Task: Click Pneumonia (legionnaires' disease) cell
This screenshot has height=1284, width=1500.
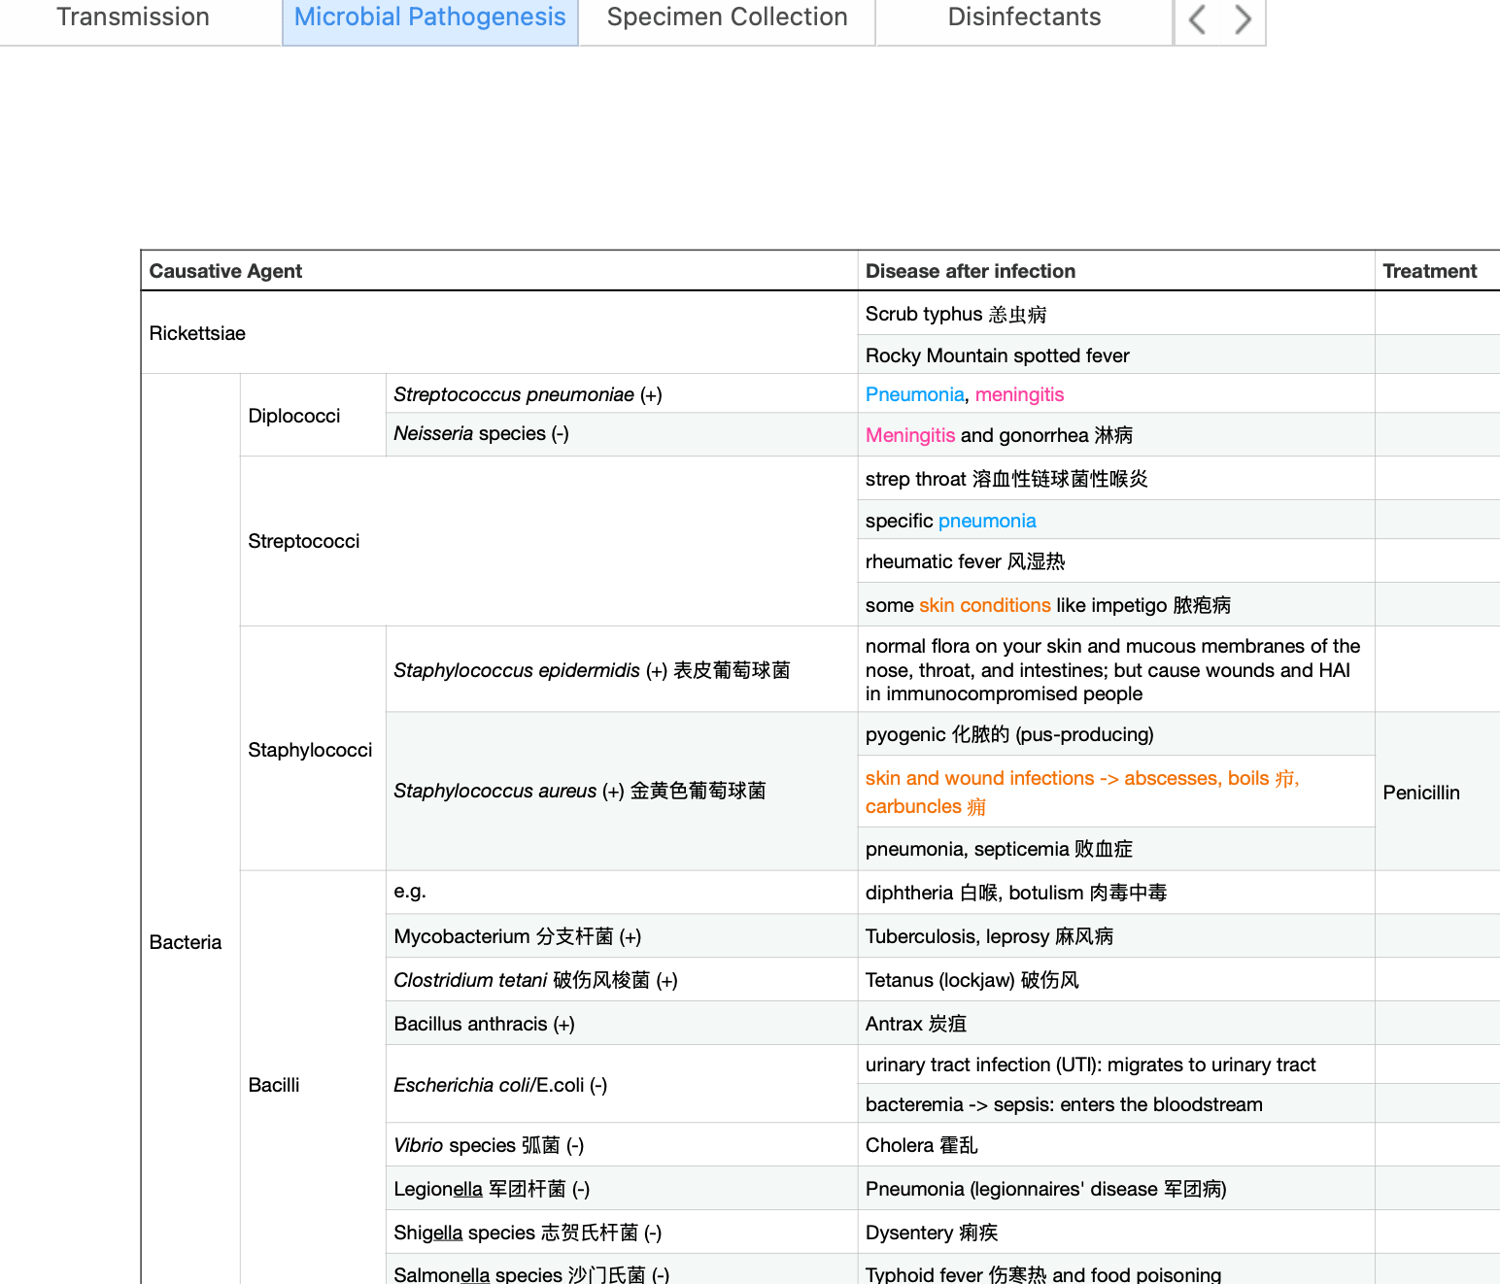Action: tap(1116, 1189)
